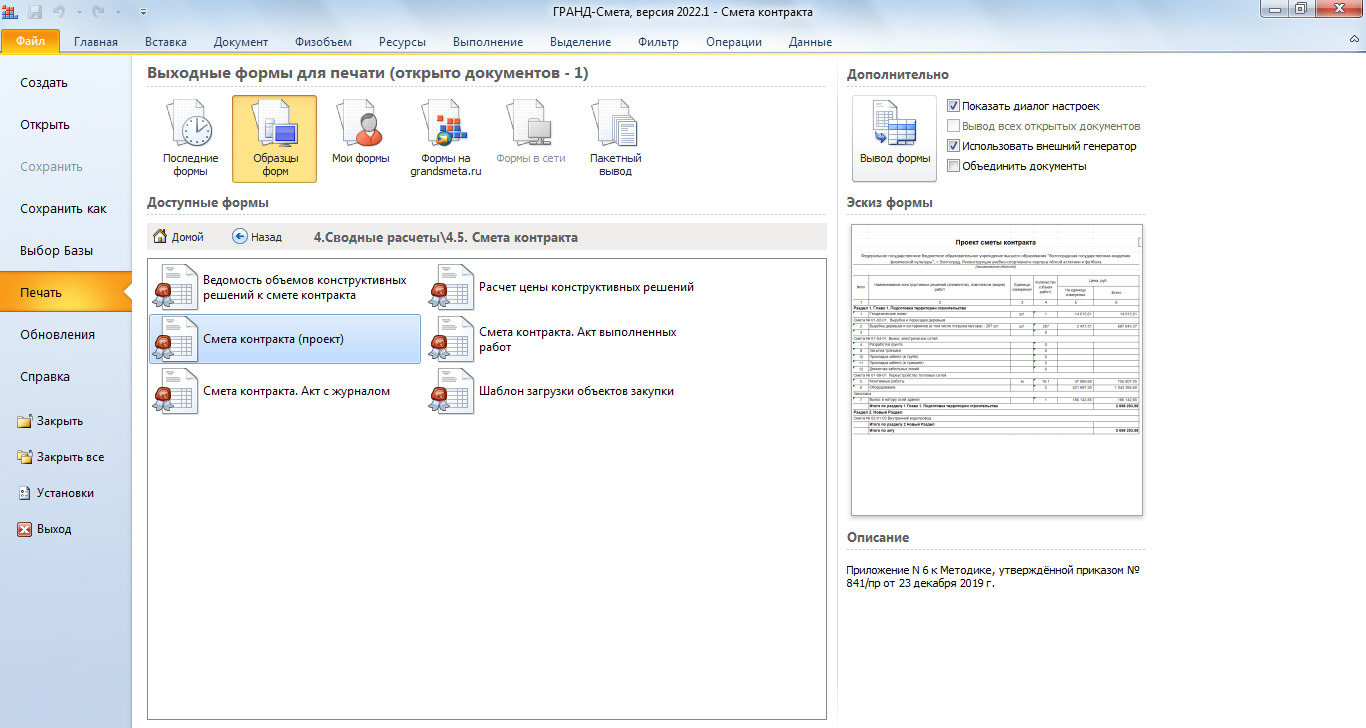Open the Последние формы category
Viewport: 1366px width, 728px height.
[190, 139]
